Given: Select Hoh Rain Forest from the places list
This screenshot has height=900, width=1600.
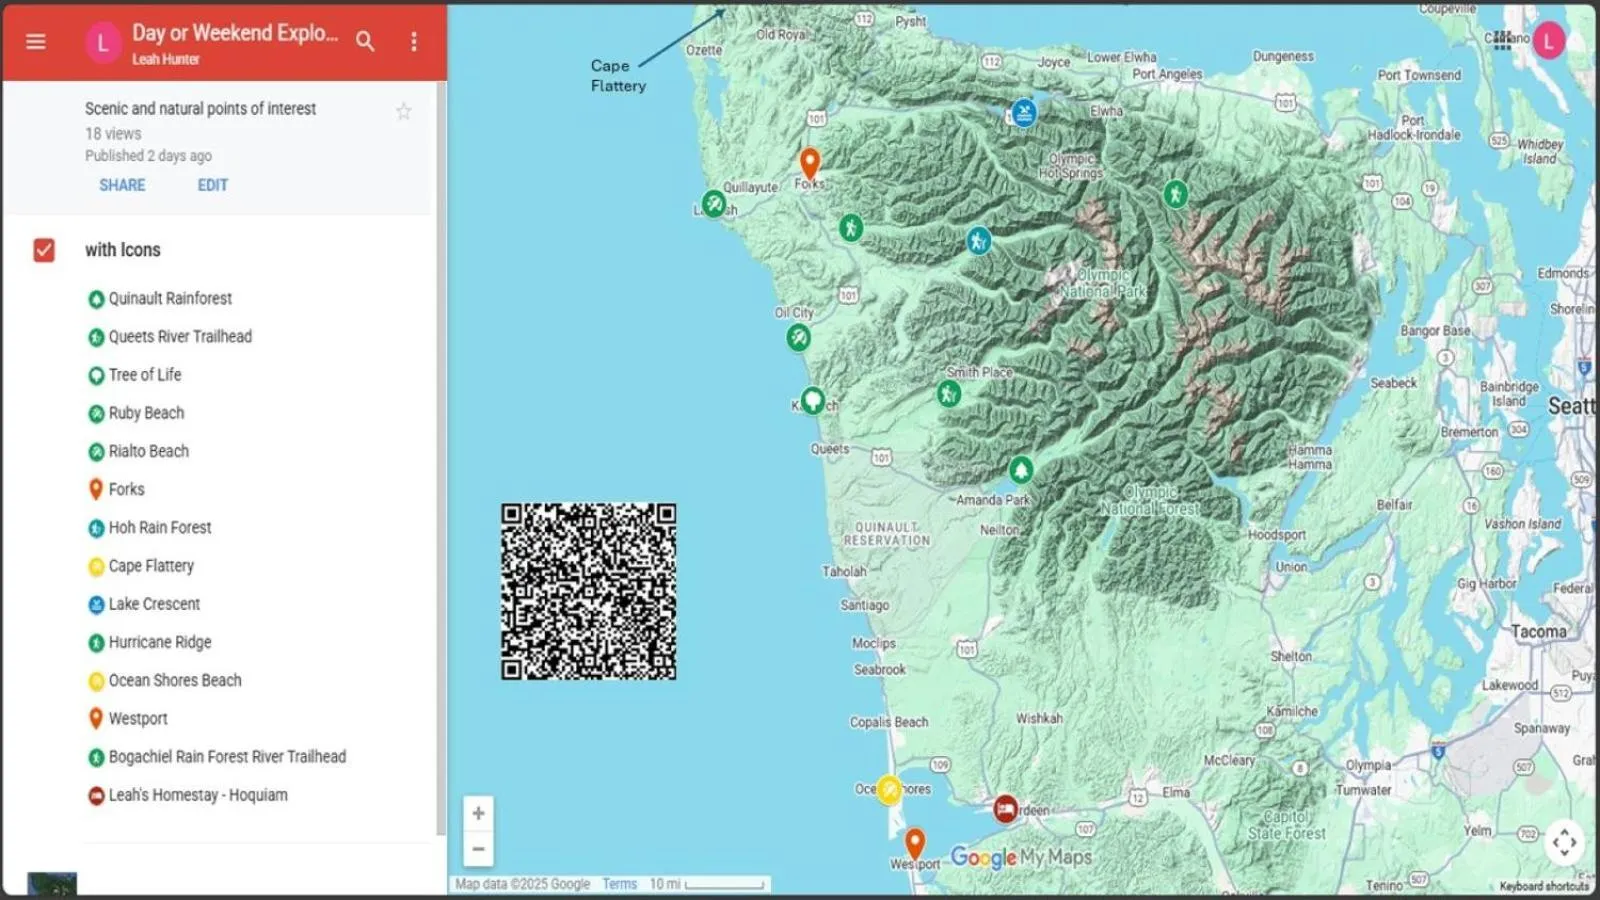Looking at the screenshot, I should point(160,527).
